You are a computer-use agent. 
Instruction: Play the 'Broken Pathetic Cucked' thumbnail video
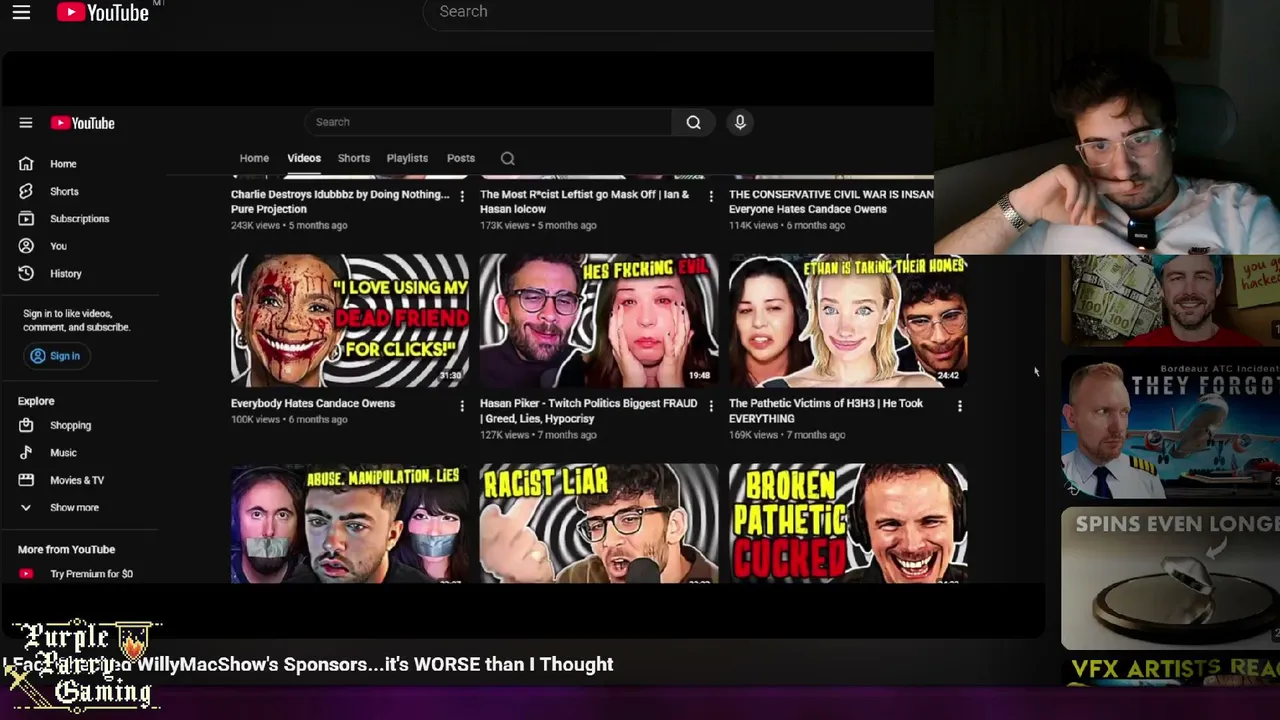[x=848, y=523]
